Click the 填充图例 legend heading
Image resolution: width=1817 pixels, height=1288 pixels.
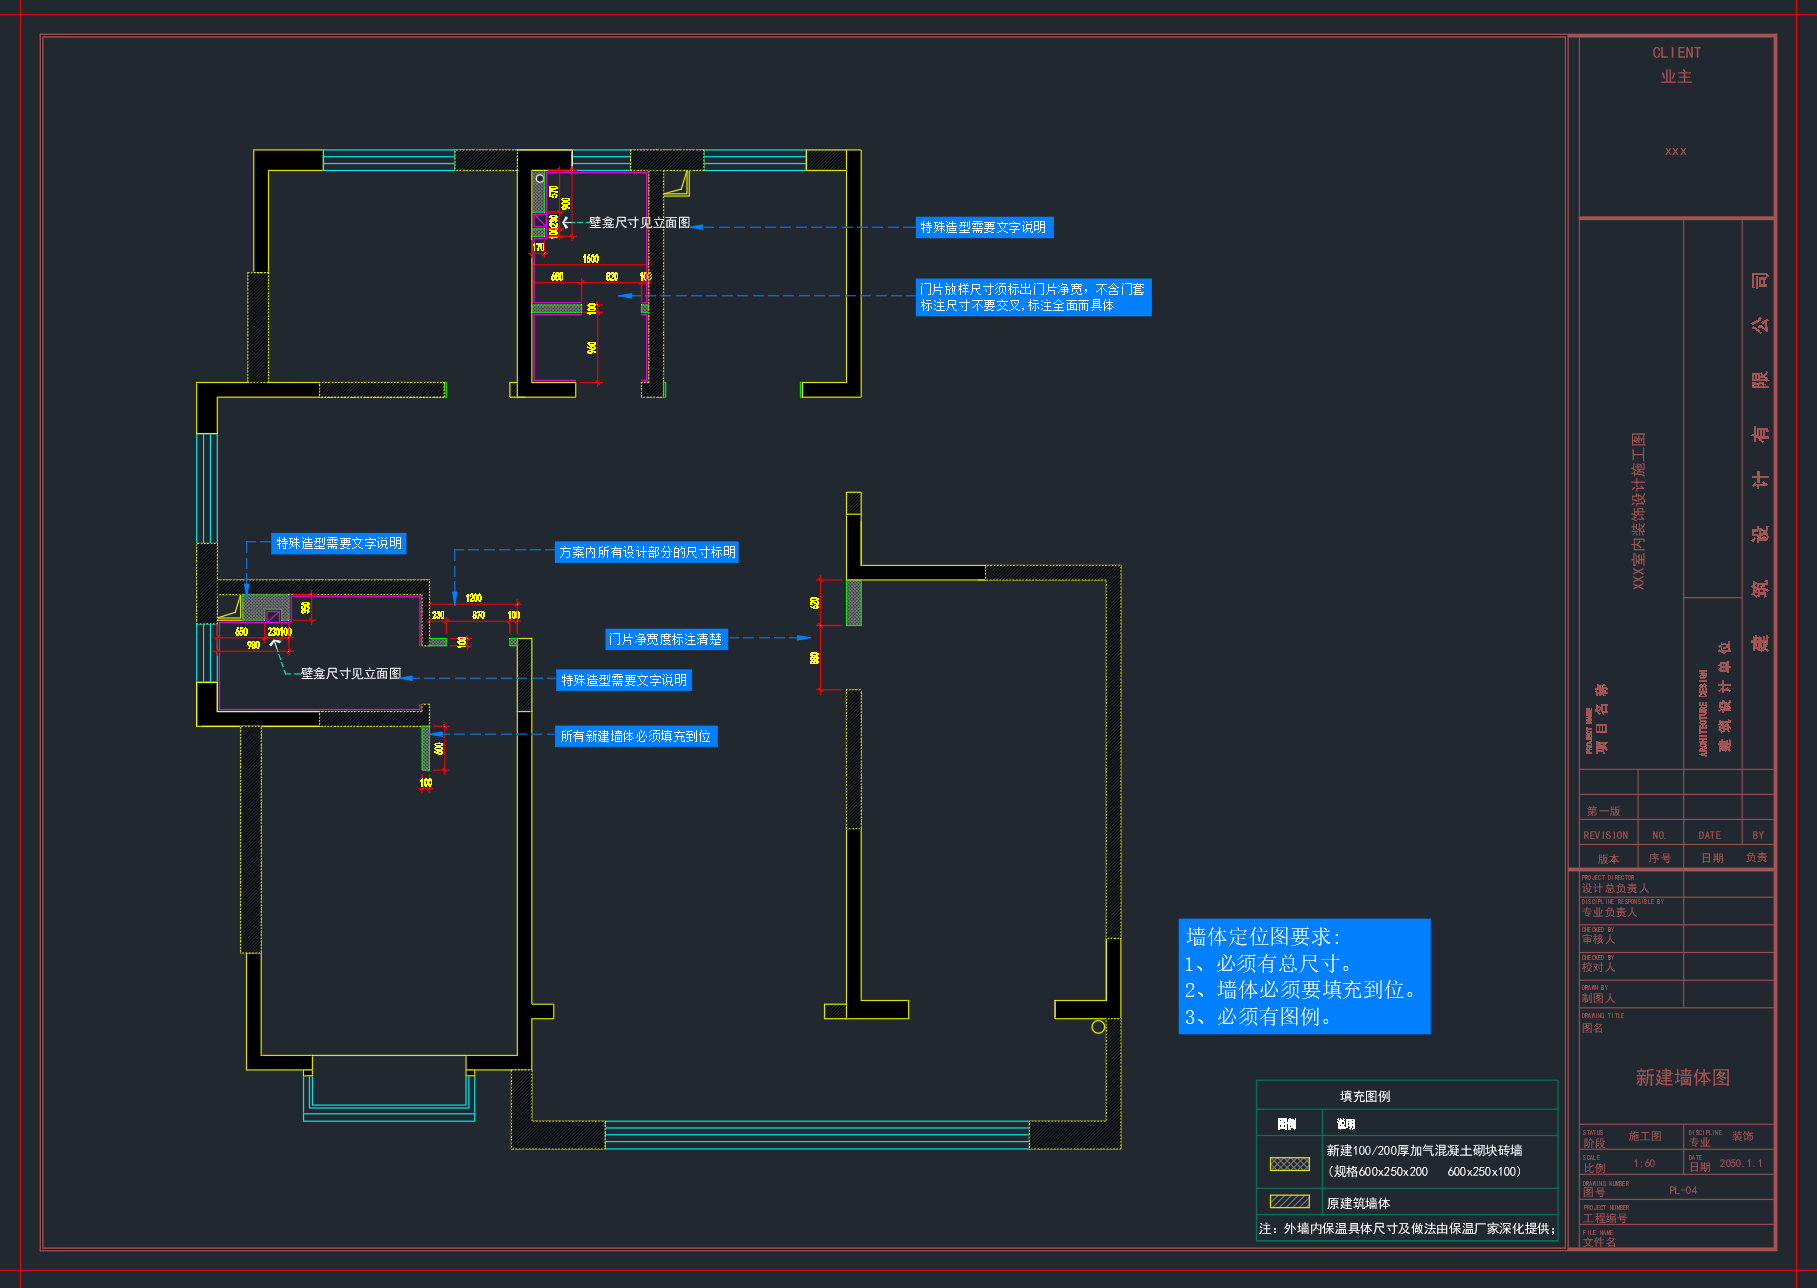pos(1365,1096)
